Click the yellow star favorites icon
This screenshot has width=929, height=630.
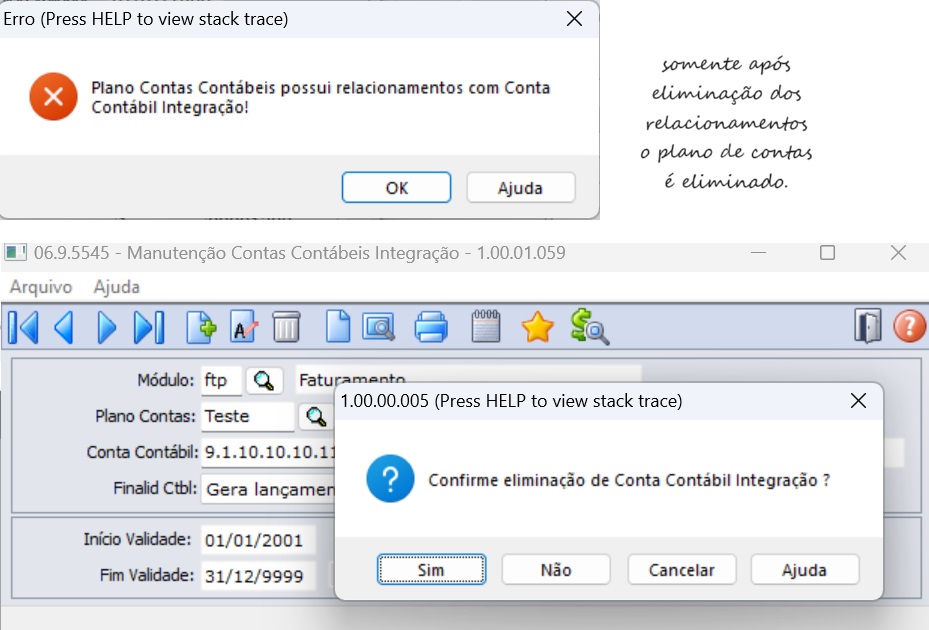pos(537,327)
